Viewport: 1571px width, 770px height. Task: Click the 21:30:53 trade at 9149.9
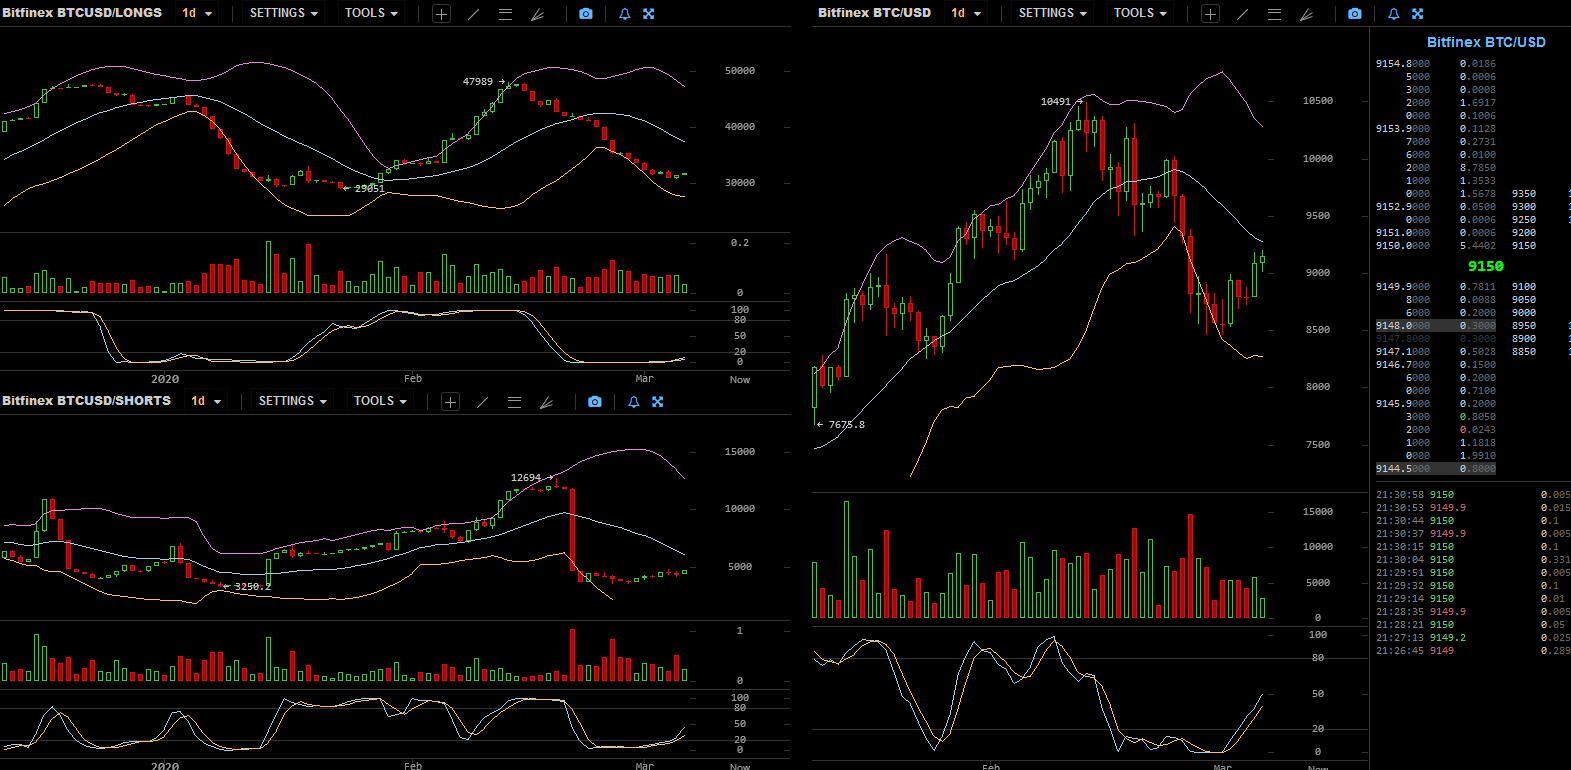tap(1472, 508)
